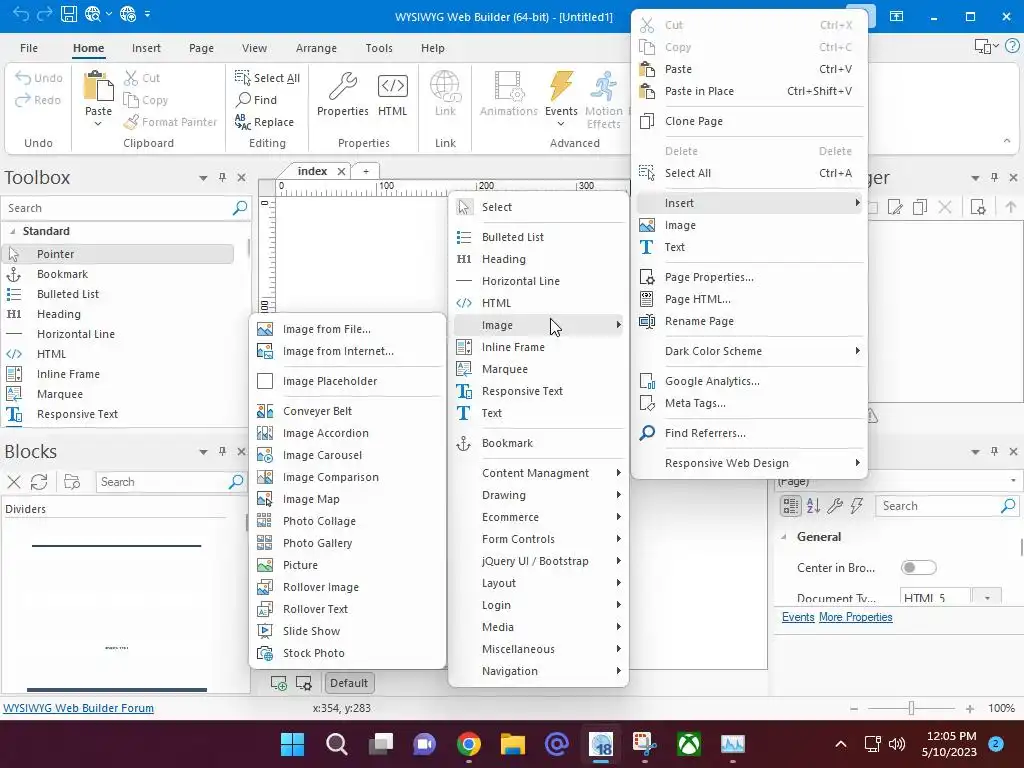1024x768 pixels.
Task: Click alphabetical sort icon in properties panel
Action: point(813,505)
